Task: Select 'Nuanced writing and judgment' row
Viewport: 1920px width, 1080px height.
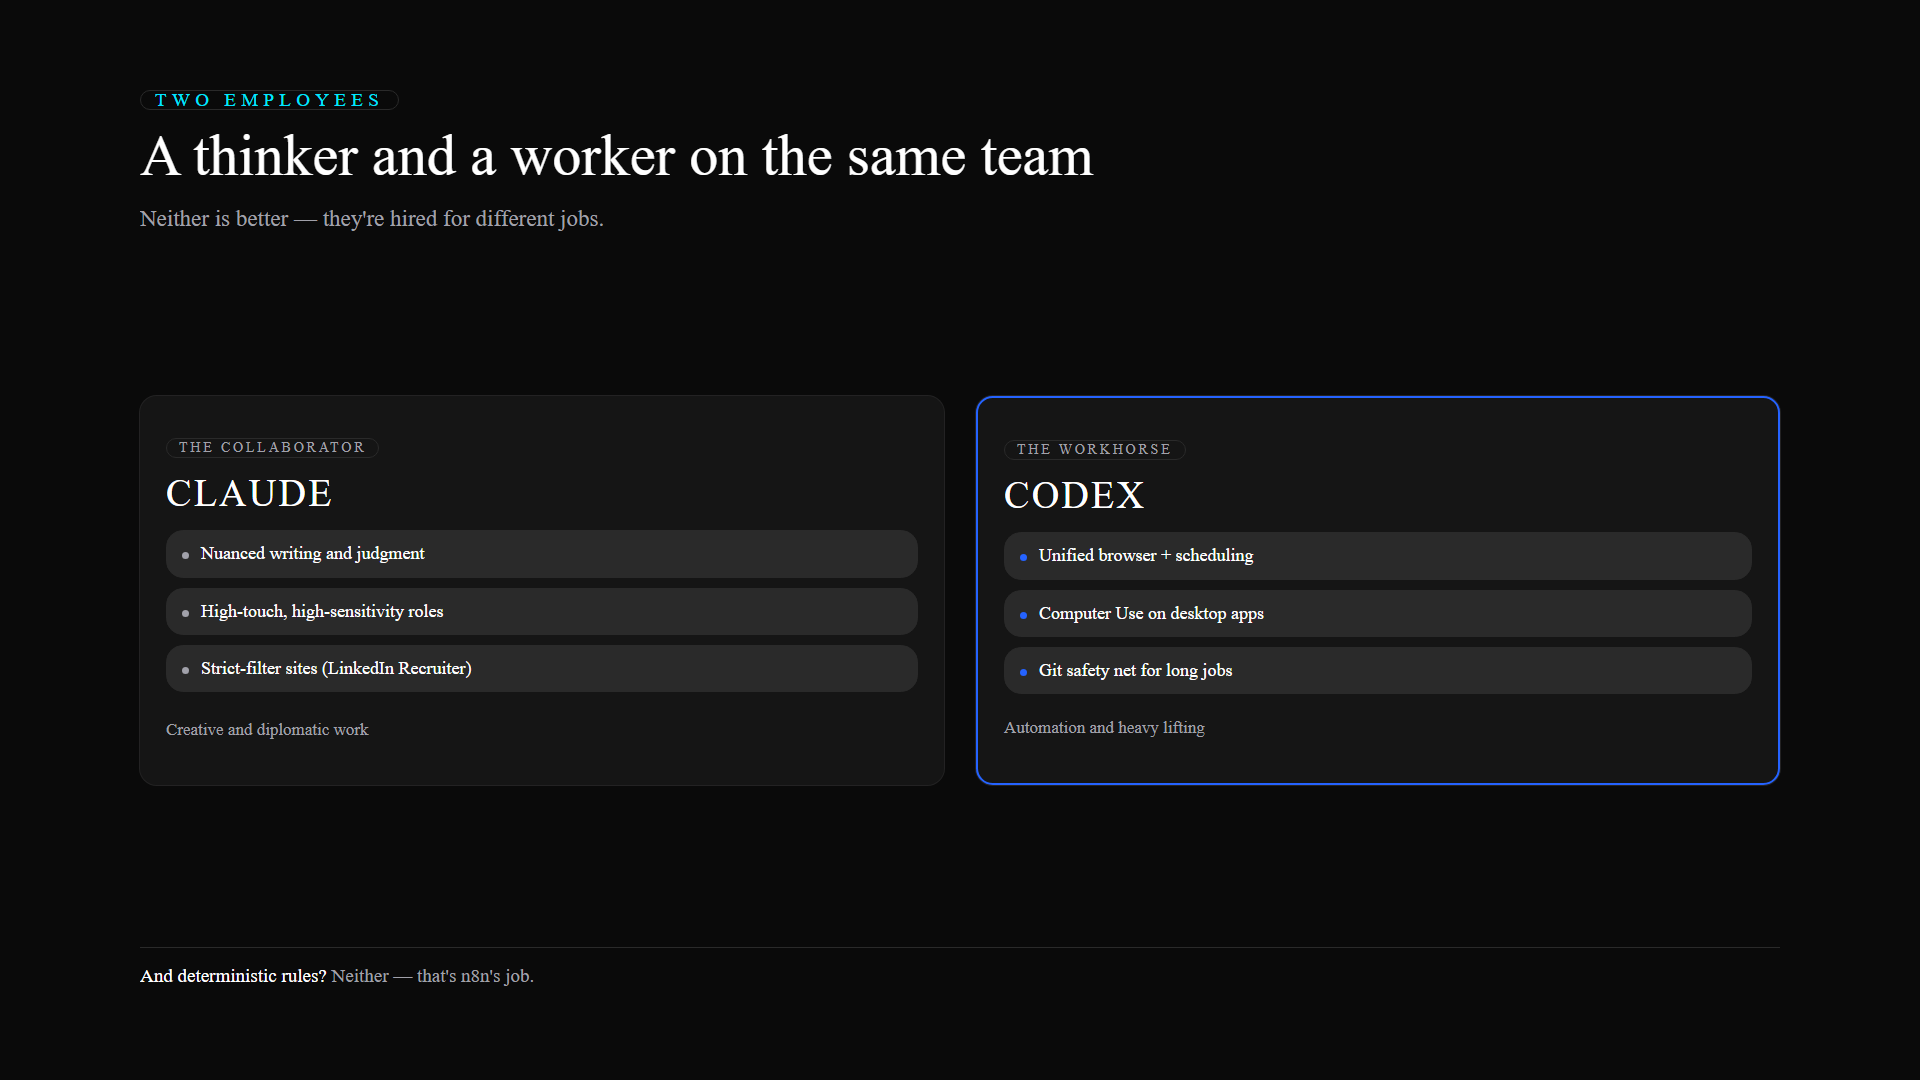Action: tap(542, 554)
